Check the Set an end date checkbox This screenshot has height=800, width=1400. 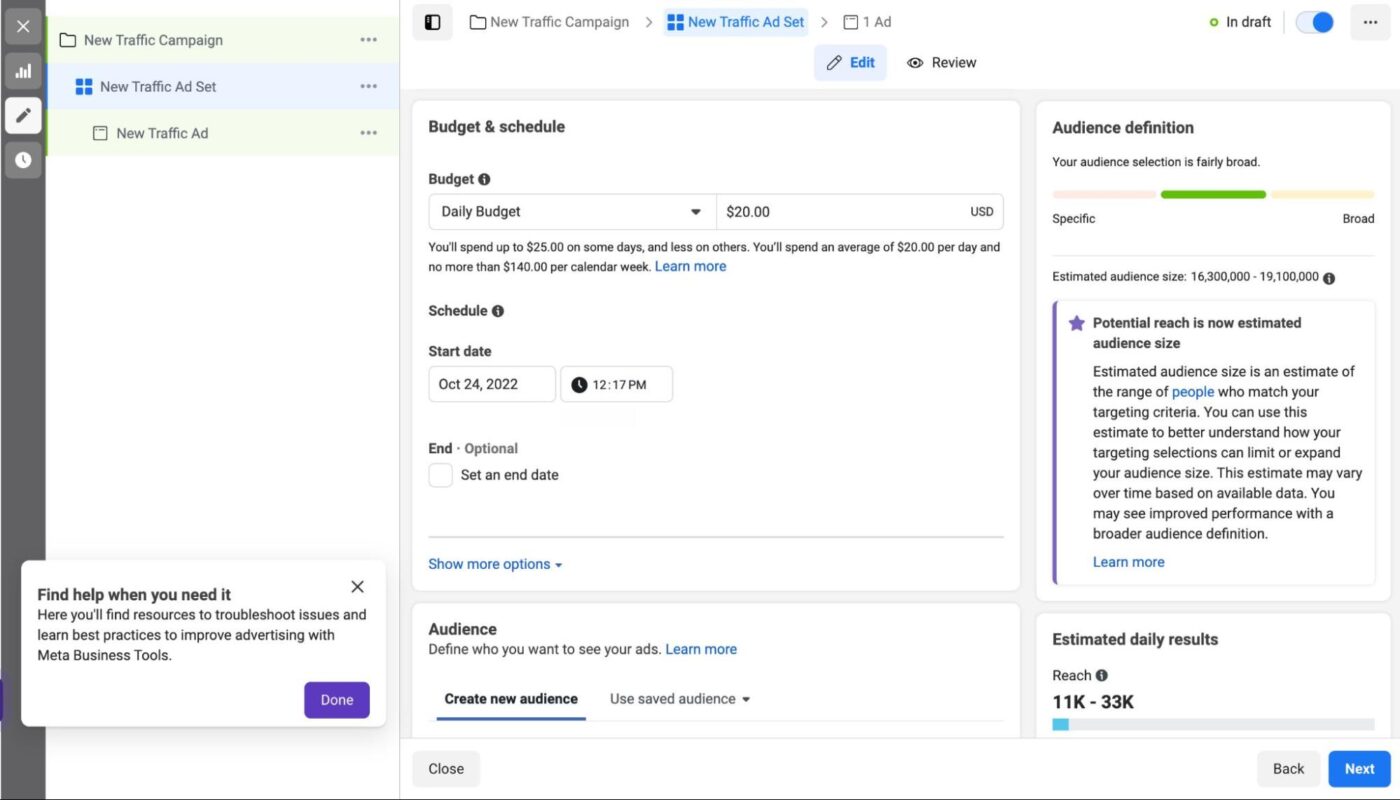tap(440, 475)
